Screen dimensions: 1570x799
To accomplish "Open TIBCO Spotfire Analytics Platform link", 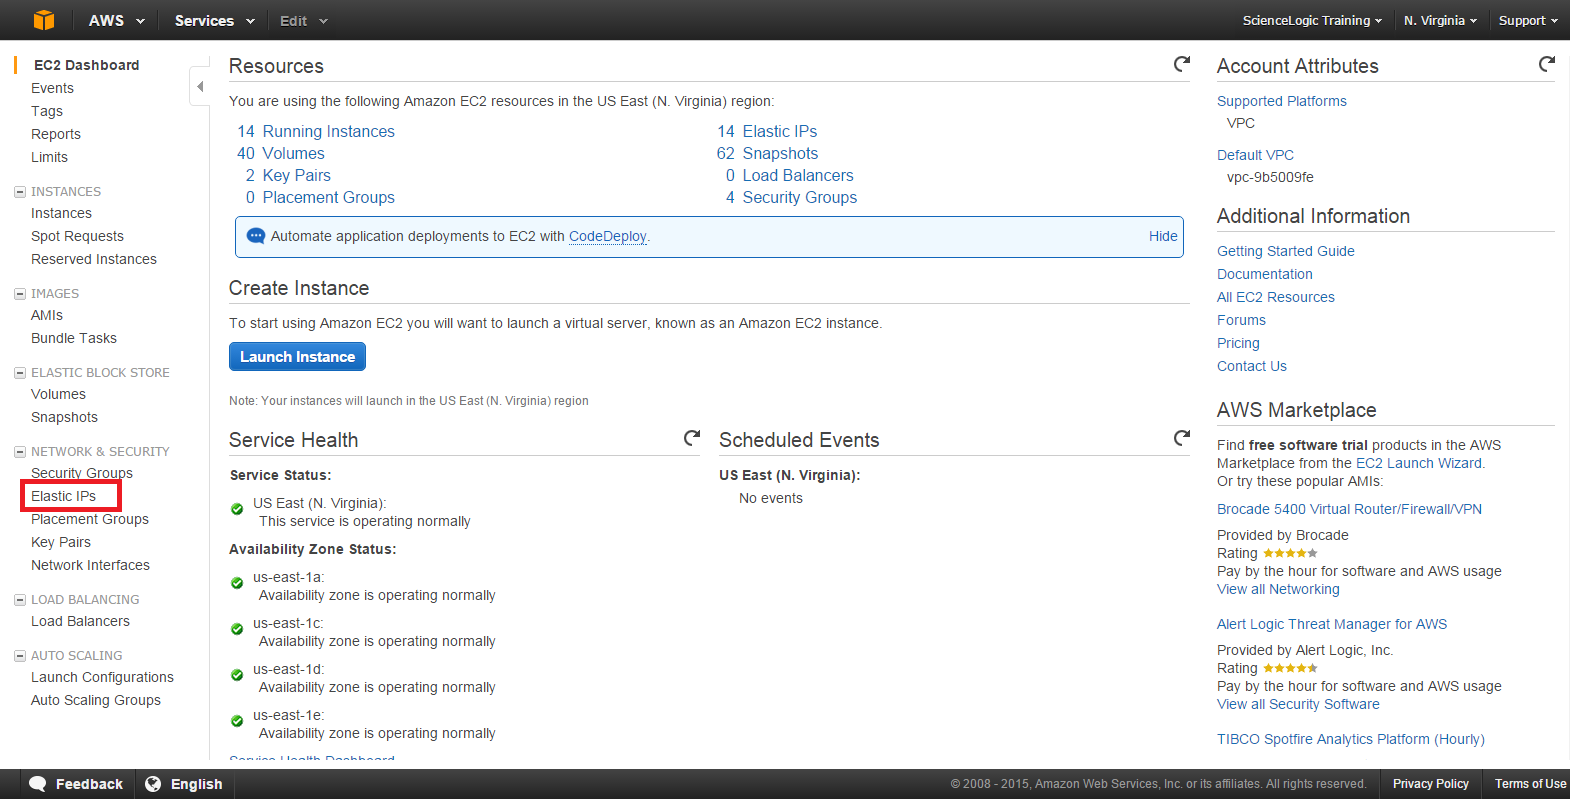I will 1351,739.
